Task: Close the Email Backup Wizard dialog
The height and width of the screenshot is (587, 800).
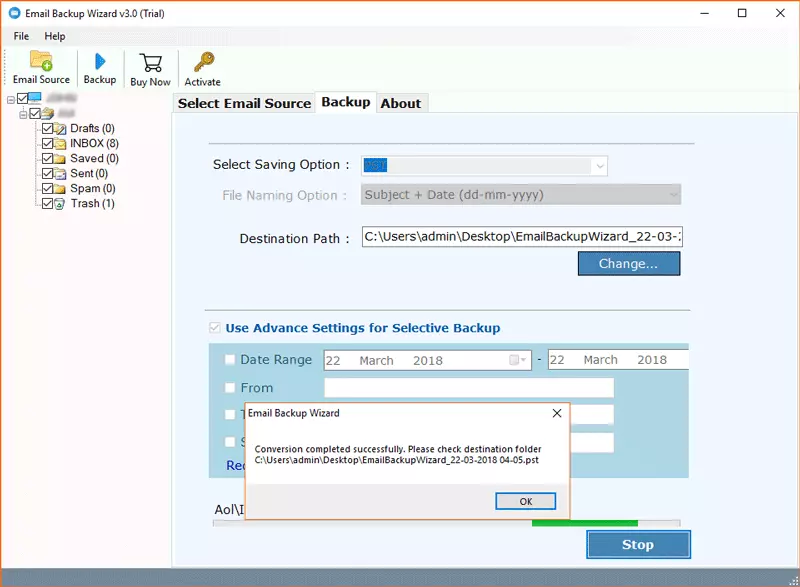Action: tap(557, 413)
